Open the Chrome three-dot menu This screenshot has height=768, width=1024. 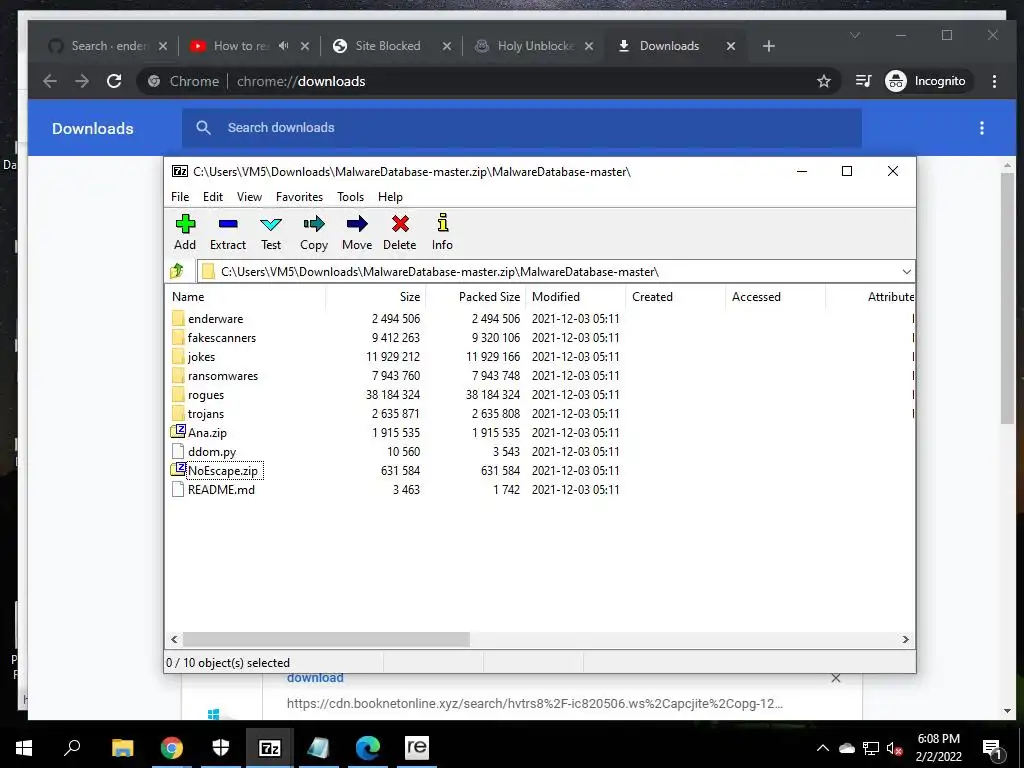[994, 81]
